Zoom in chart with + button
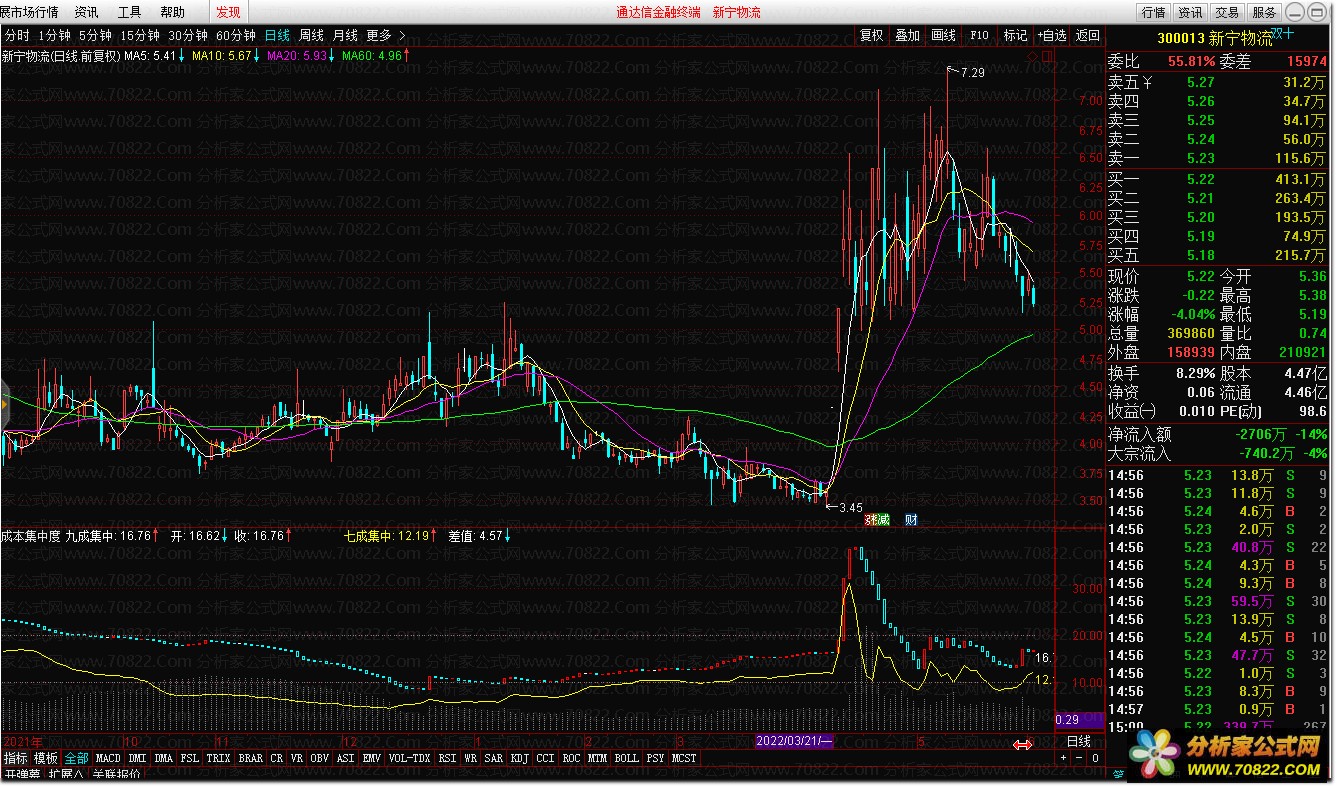Viewport: 1337px width, 786px height. [1064, 759]
